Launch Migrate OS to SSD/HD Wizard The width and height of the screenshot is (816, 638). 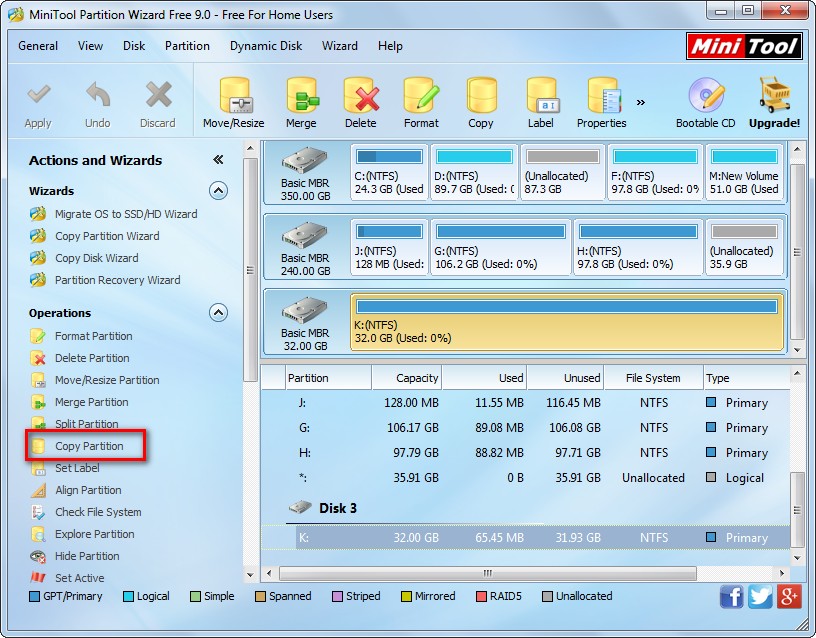coord(114,214)
